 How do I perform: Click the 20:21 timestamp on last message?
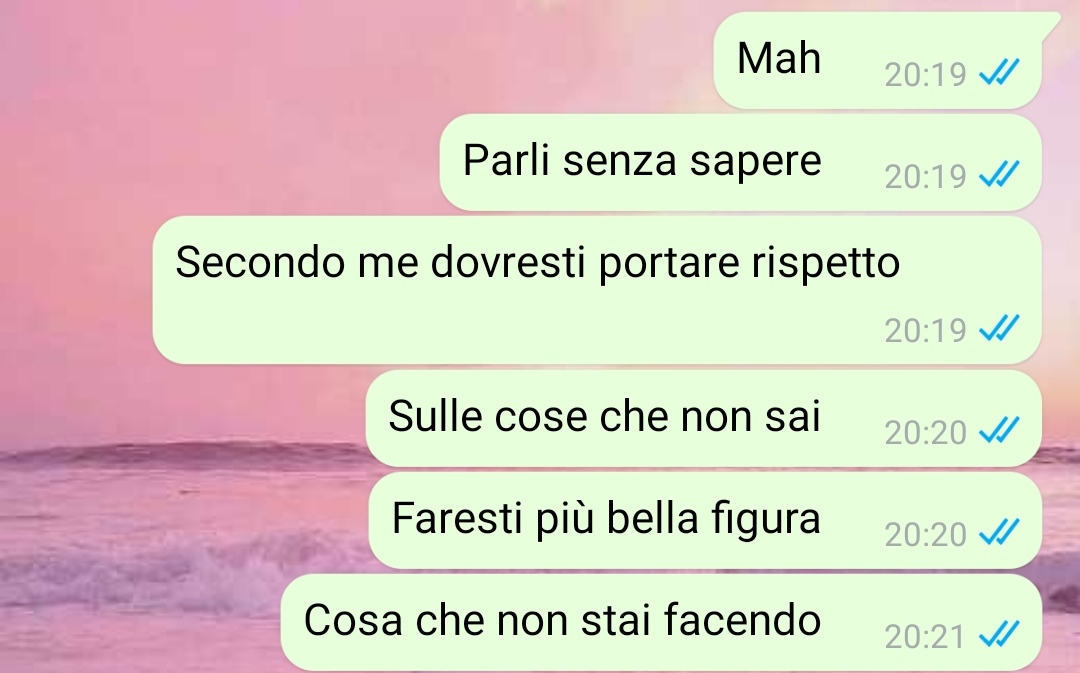point(925,636)
